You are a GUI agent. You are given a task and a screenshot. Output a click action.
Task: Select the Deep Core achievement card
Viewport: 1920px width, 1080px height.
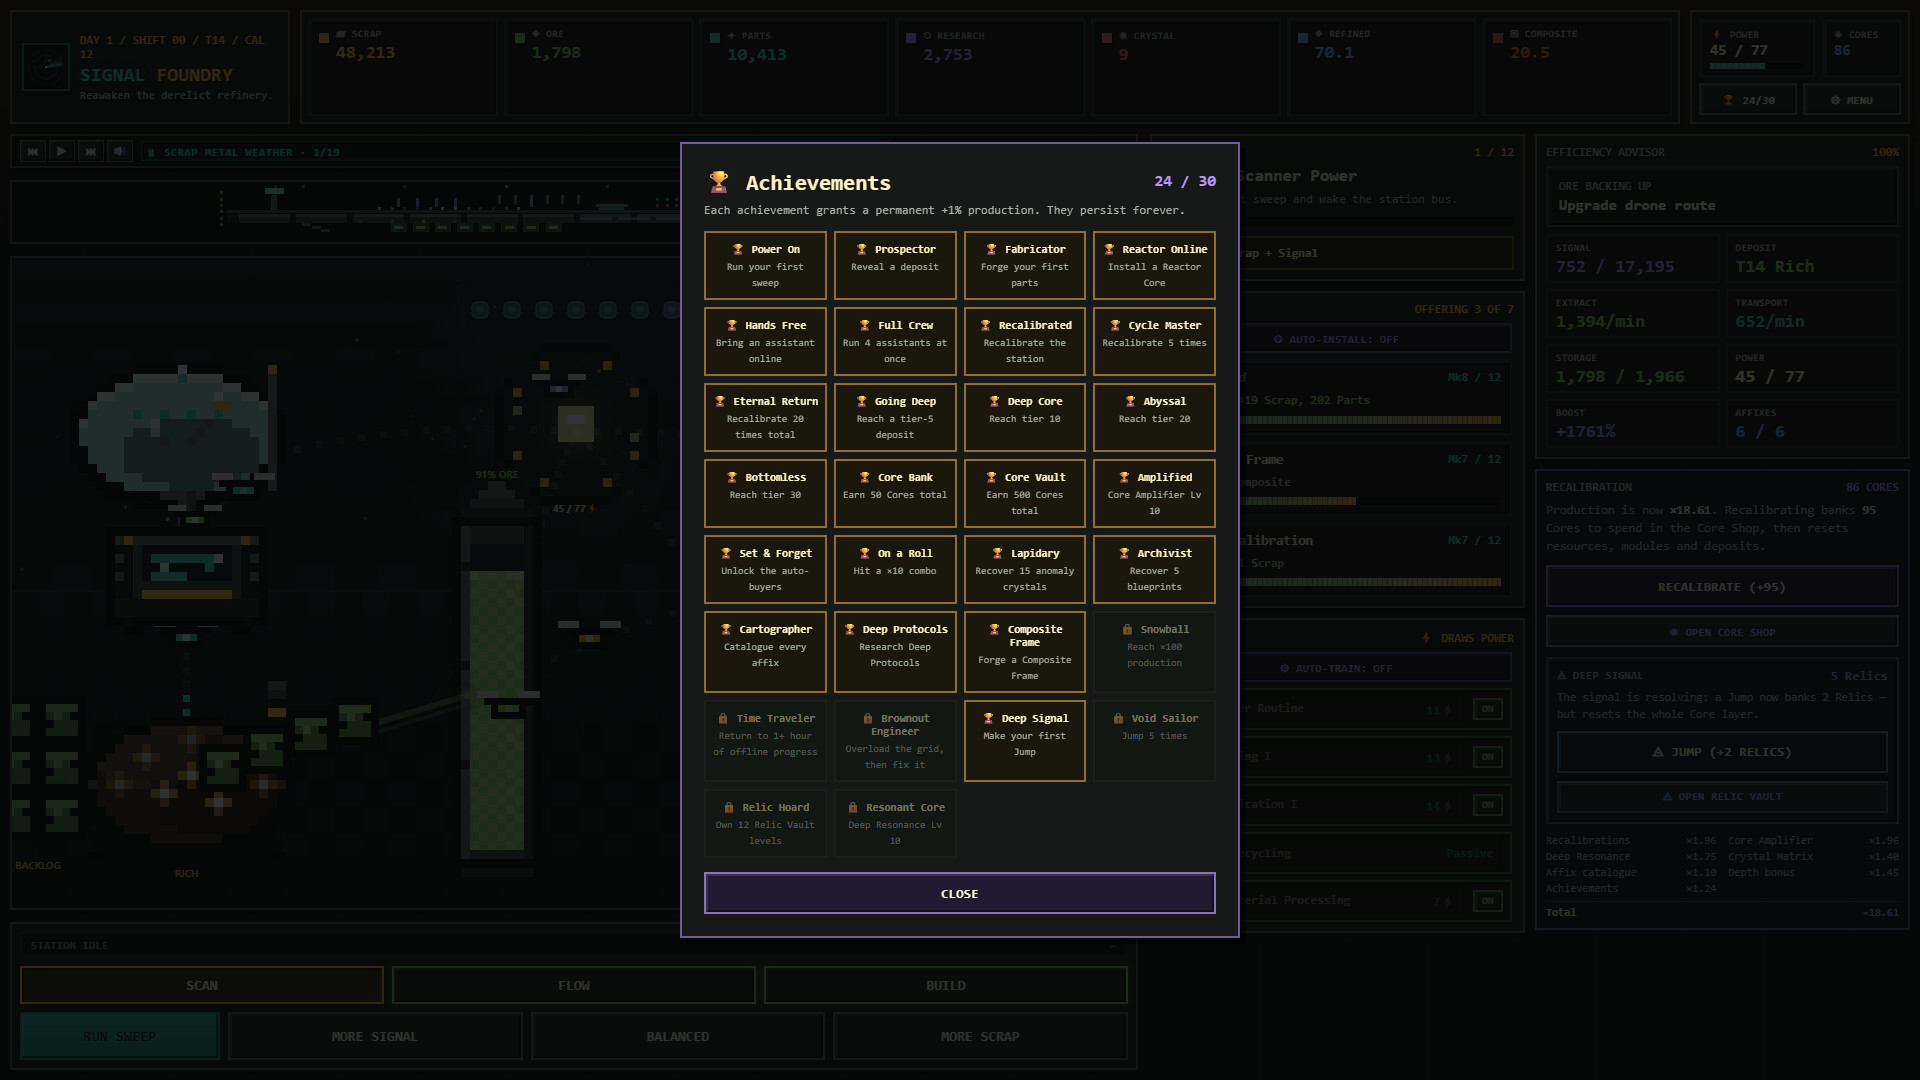point(1025,417)
